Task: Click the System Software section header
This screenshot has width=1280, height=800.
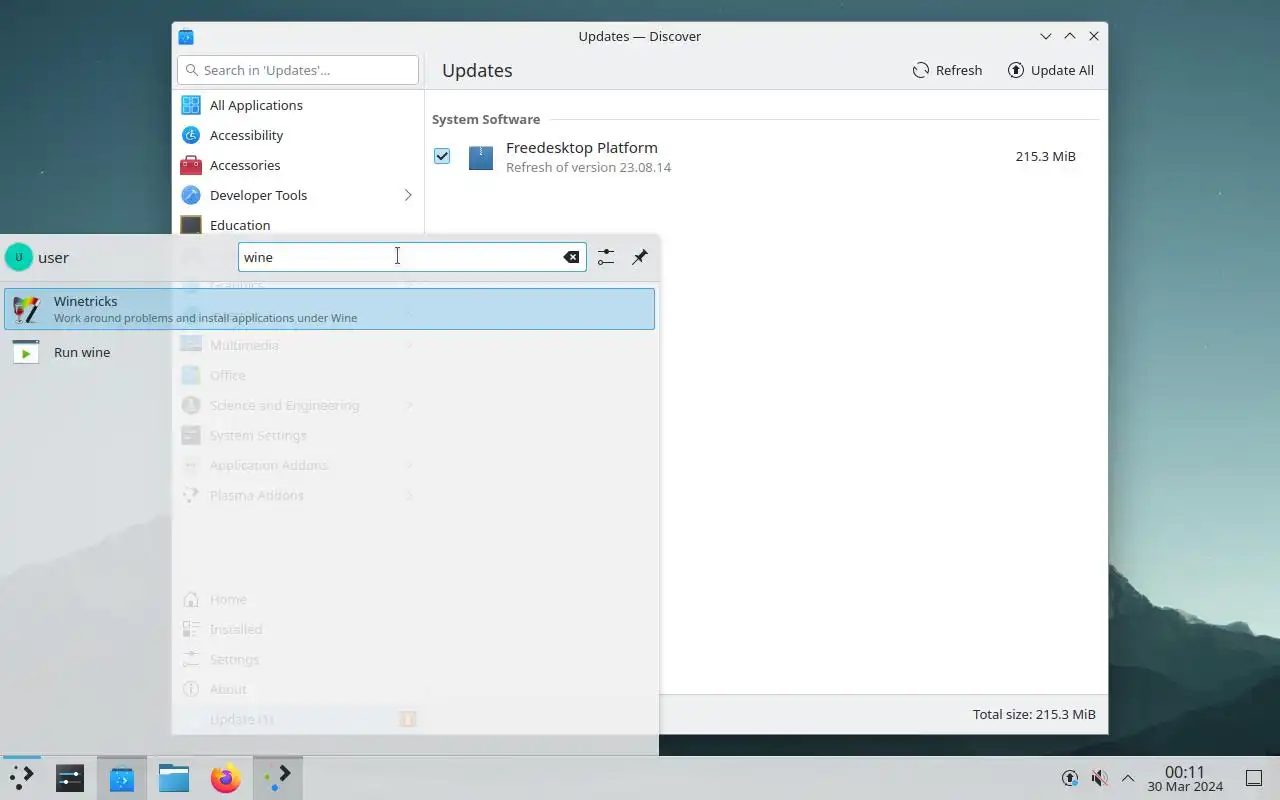Action: point(486,119)
